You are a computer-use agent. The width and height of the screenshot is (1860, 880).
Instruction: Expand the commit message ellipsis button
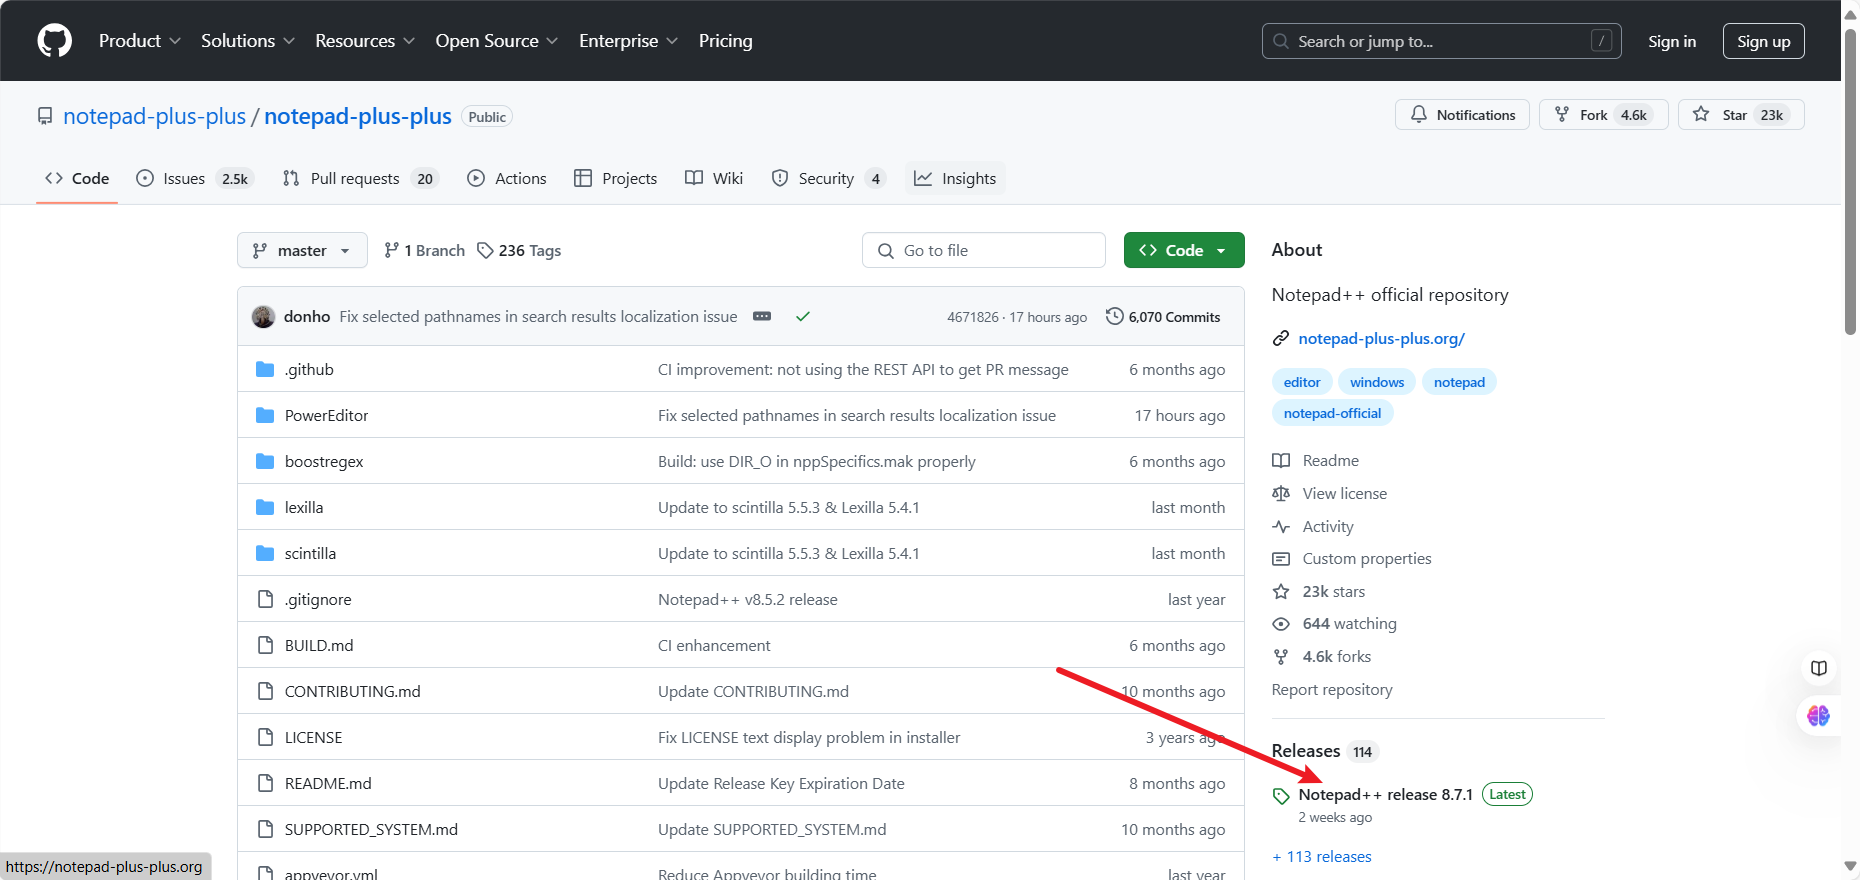762,316
